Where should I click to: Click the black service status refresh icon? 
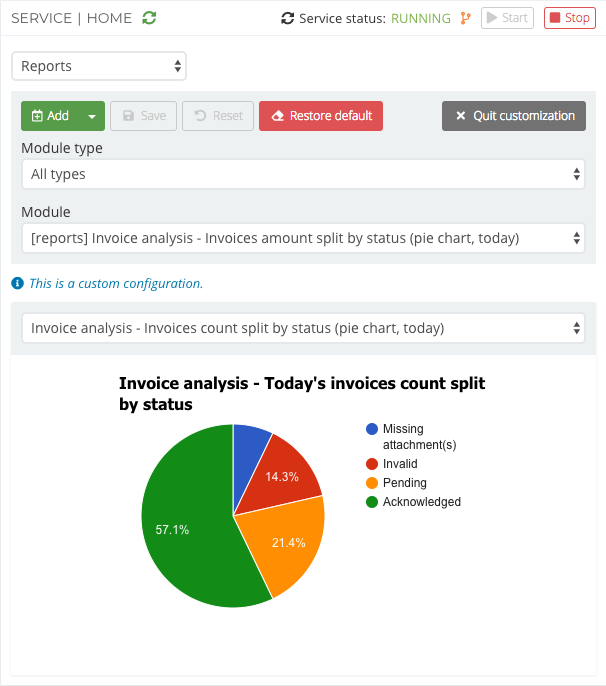tap(288, 18)
